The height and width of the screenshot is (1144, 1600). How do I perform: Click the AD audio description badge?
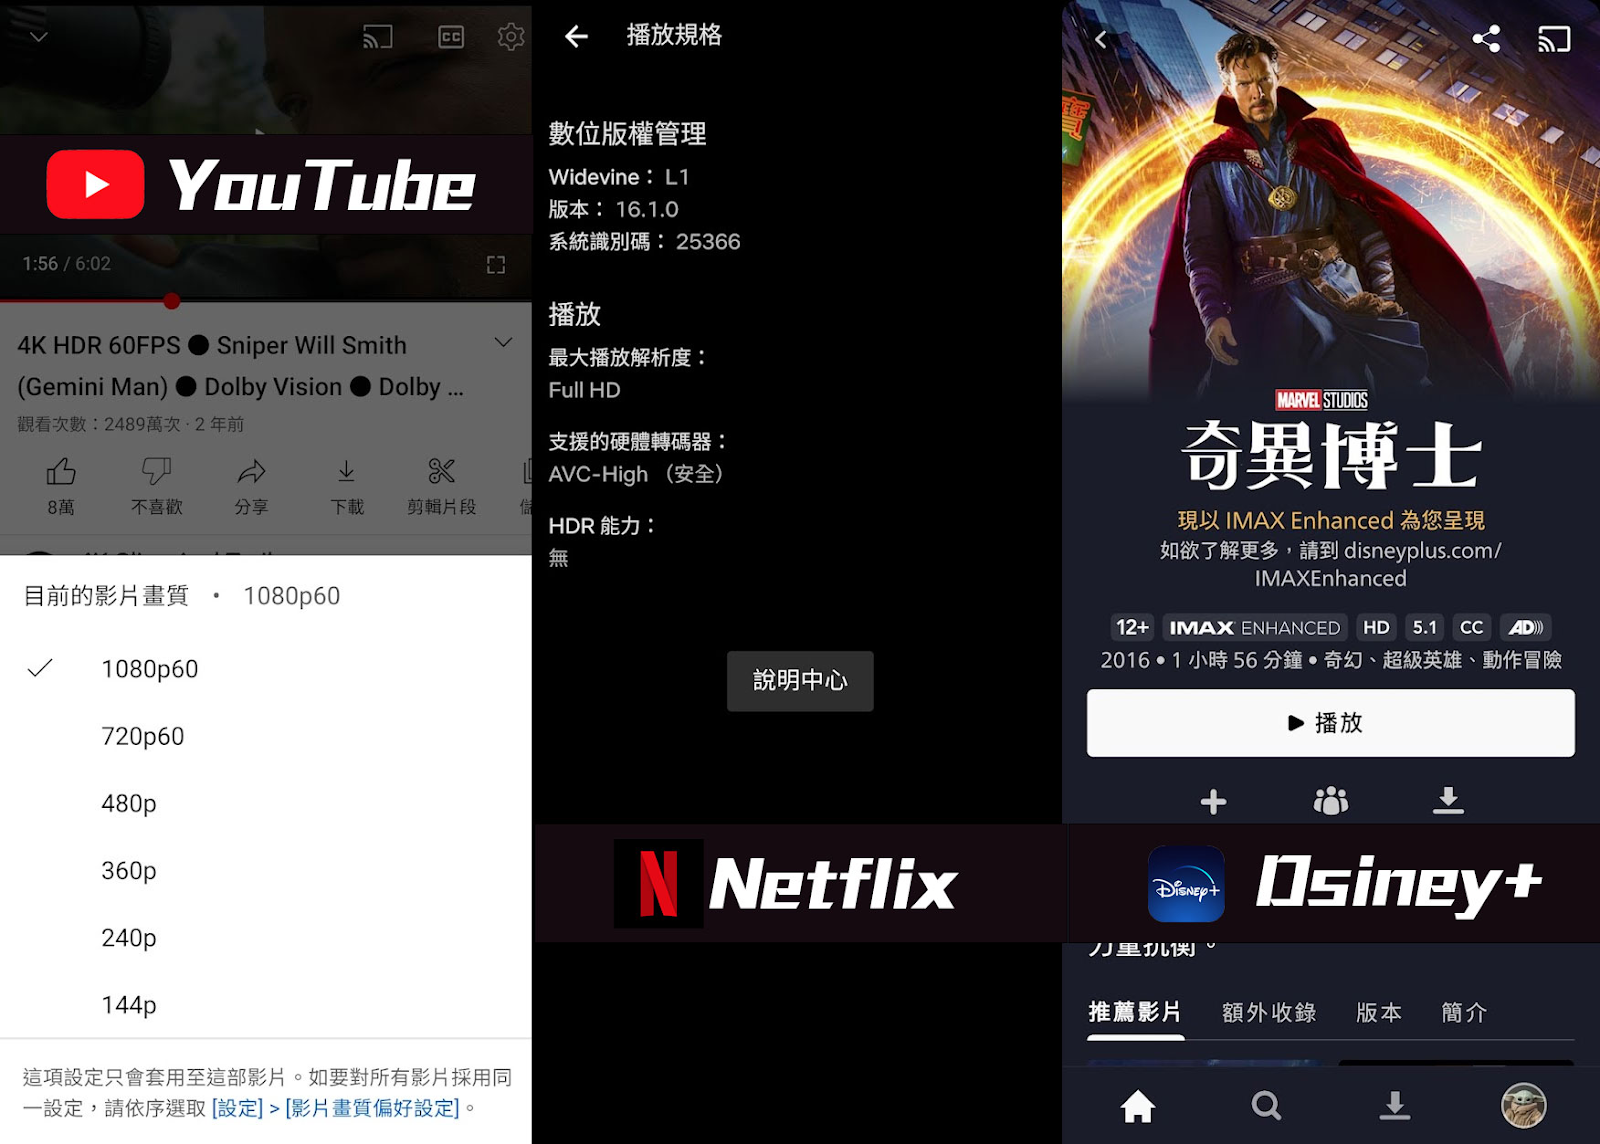coord(1525,628)
